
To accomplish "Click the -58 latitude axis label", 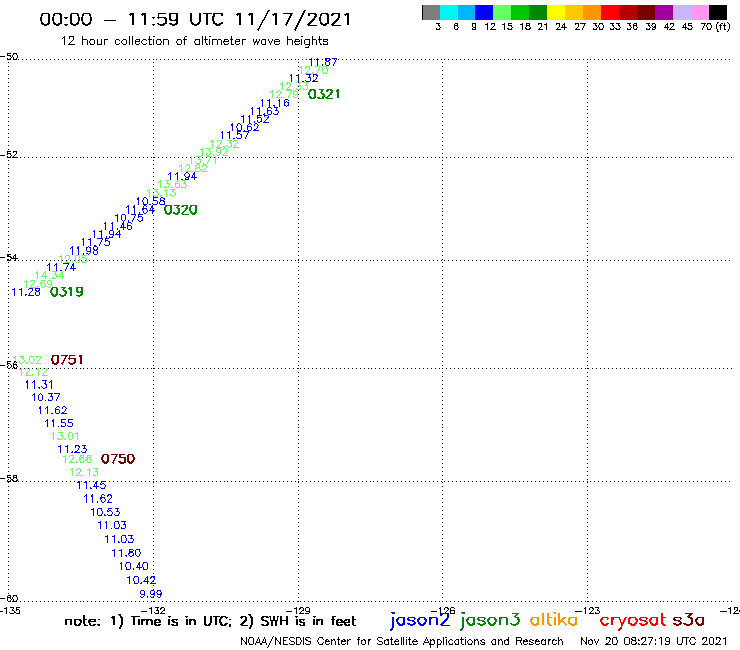I will click(9, 479).
